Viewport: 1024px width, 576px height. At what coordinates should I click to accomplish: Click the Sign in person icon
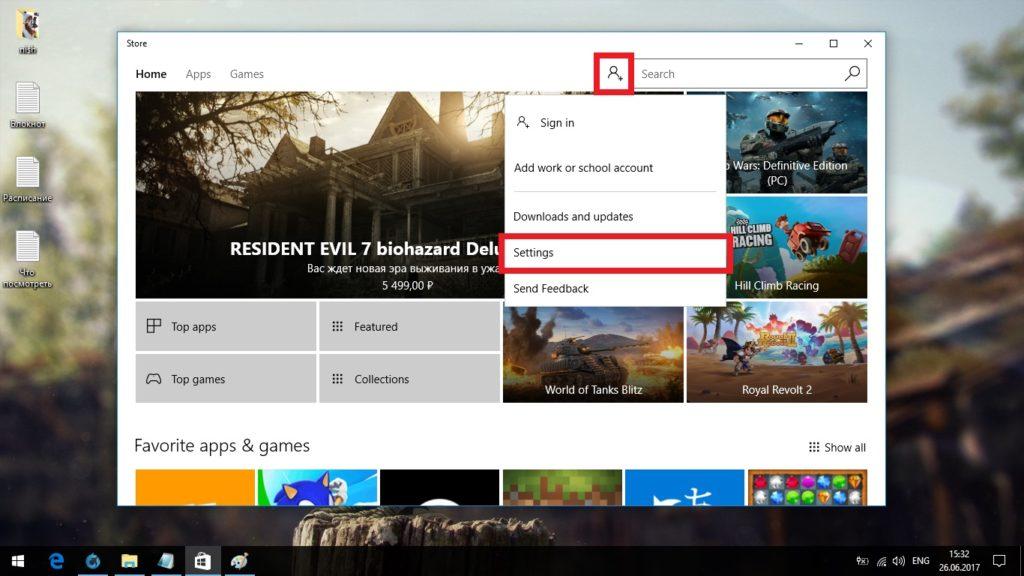tap(522, 122)
